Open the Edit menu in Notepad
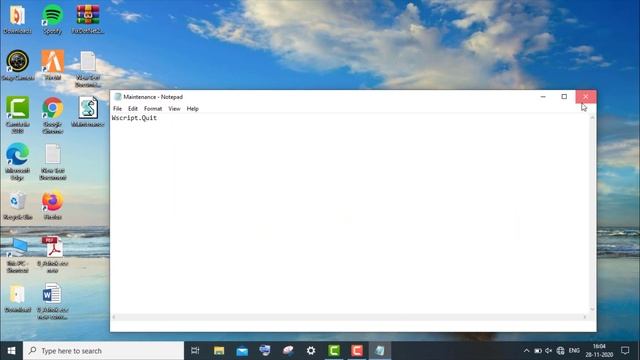Viewport: 640px width, 360px height. pyautogui.click(x=133, y=109)
